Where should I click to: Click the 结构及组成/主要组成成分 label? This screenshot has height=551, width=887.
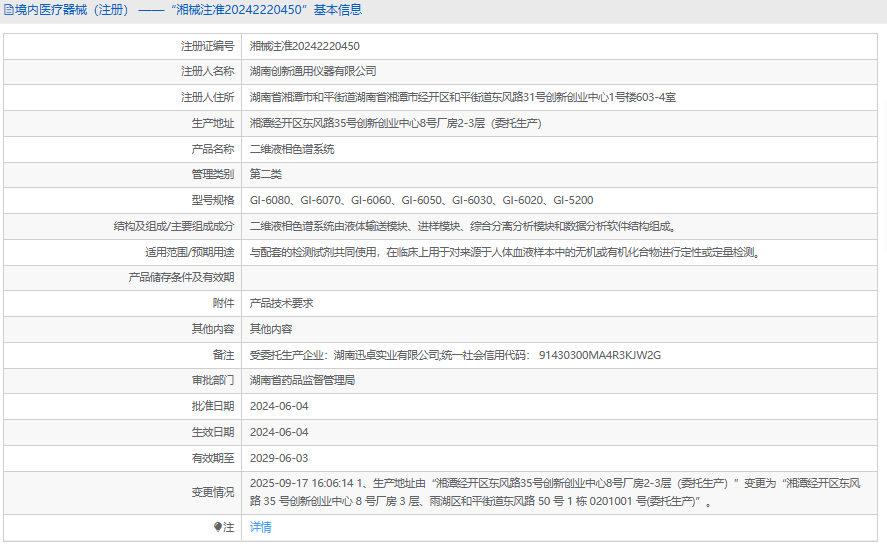coord(174,226)
